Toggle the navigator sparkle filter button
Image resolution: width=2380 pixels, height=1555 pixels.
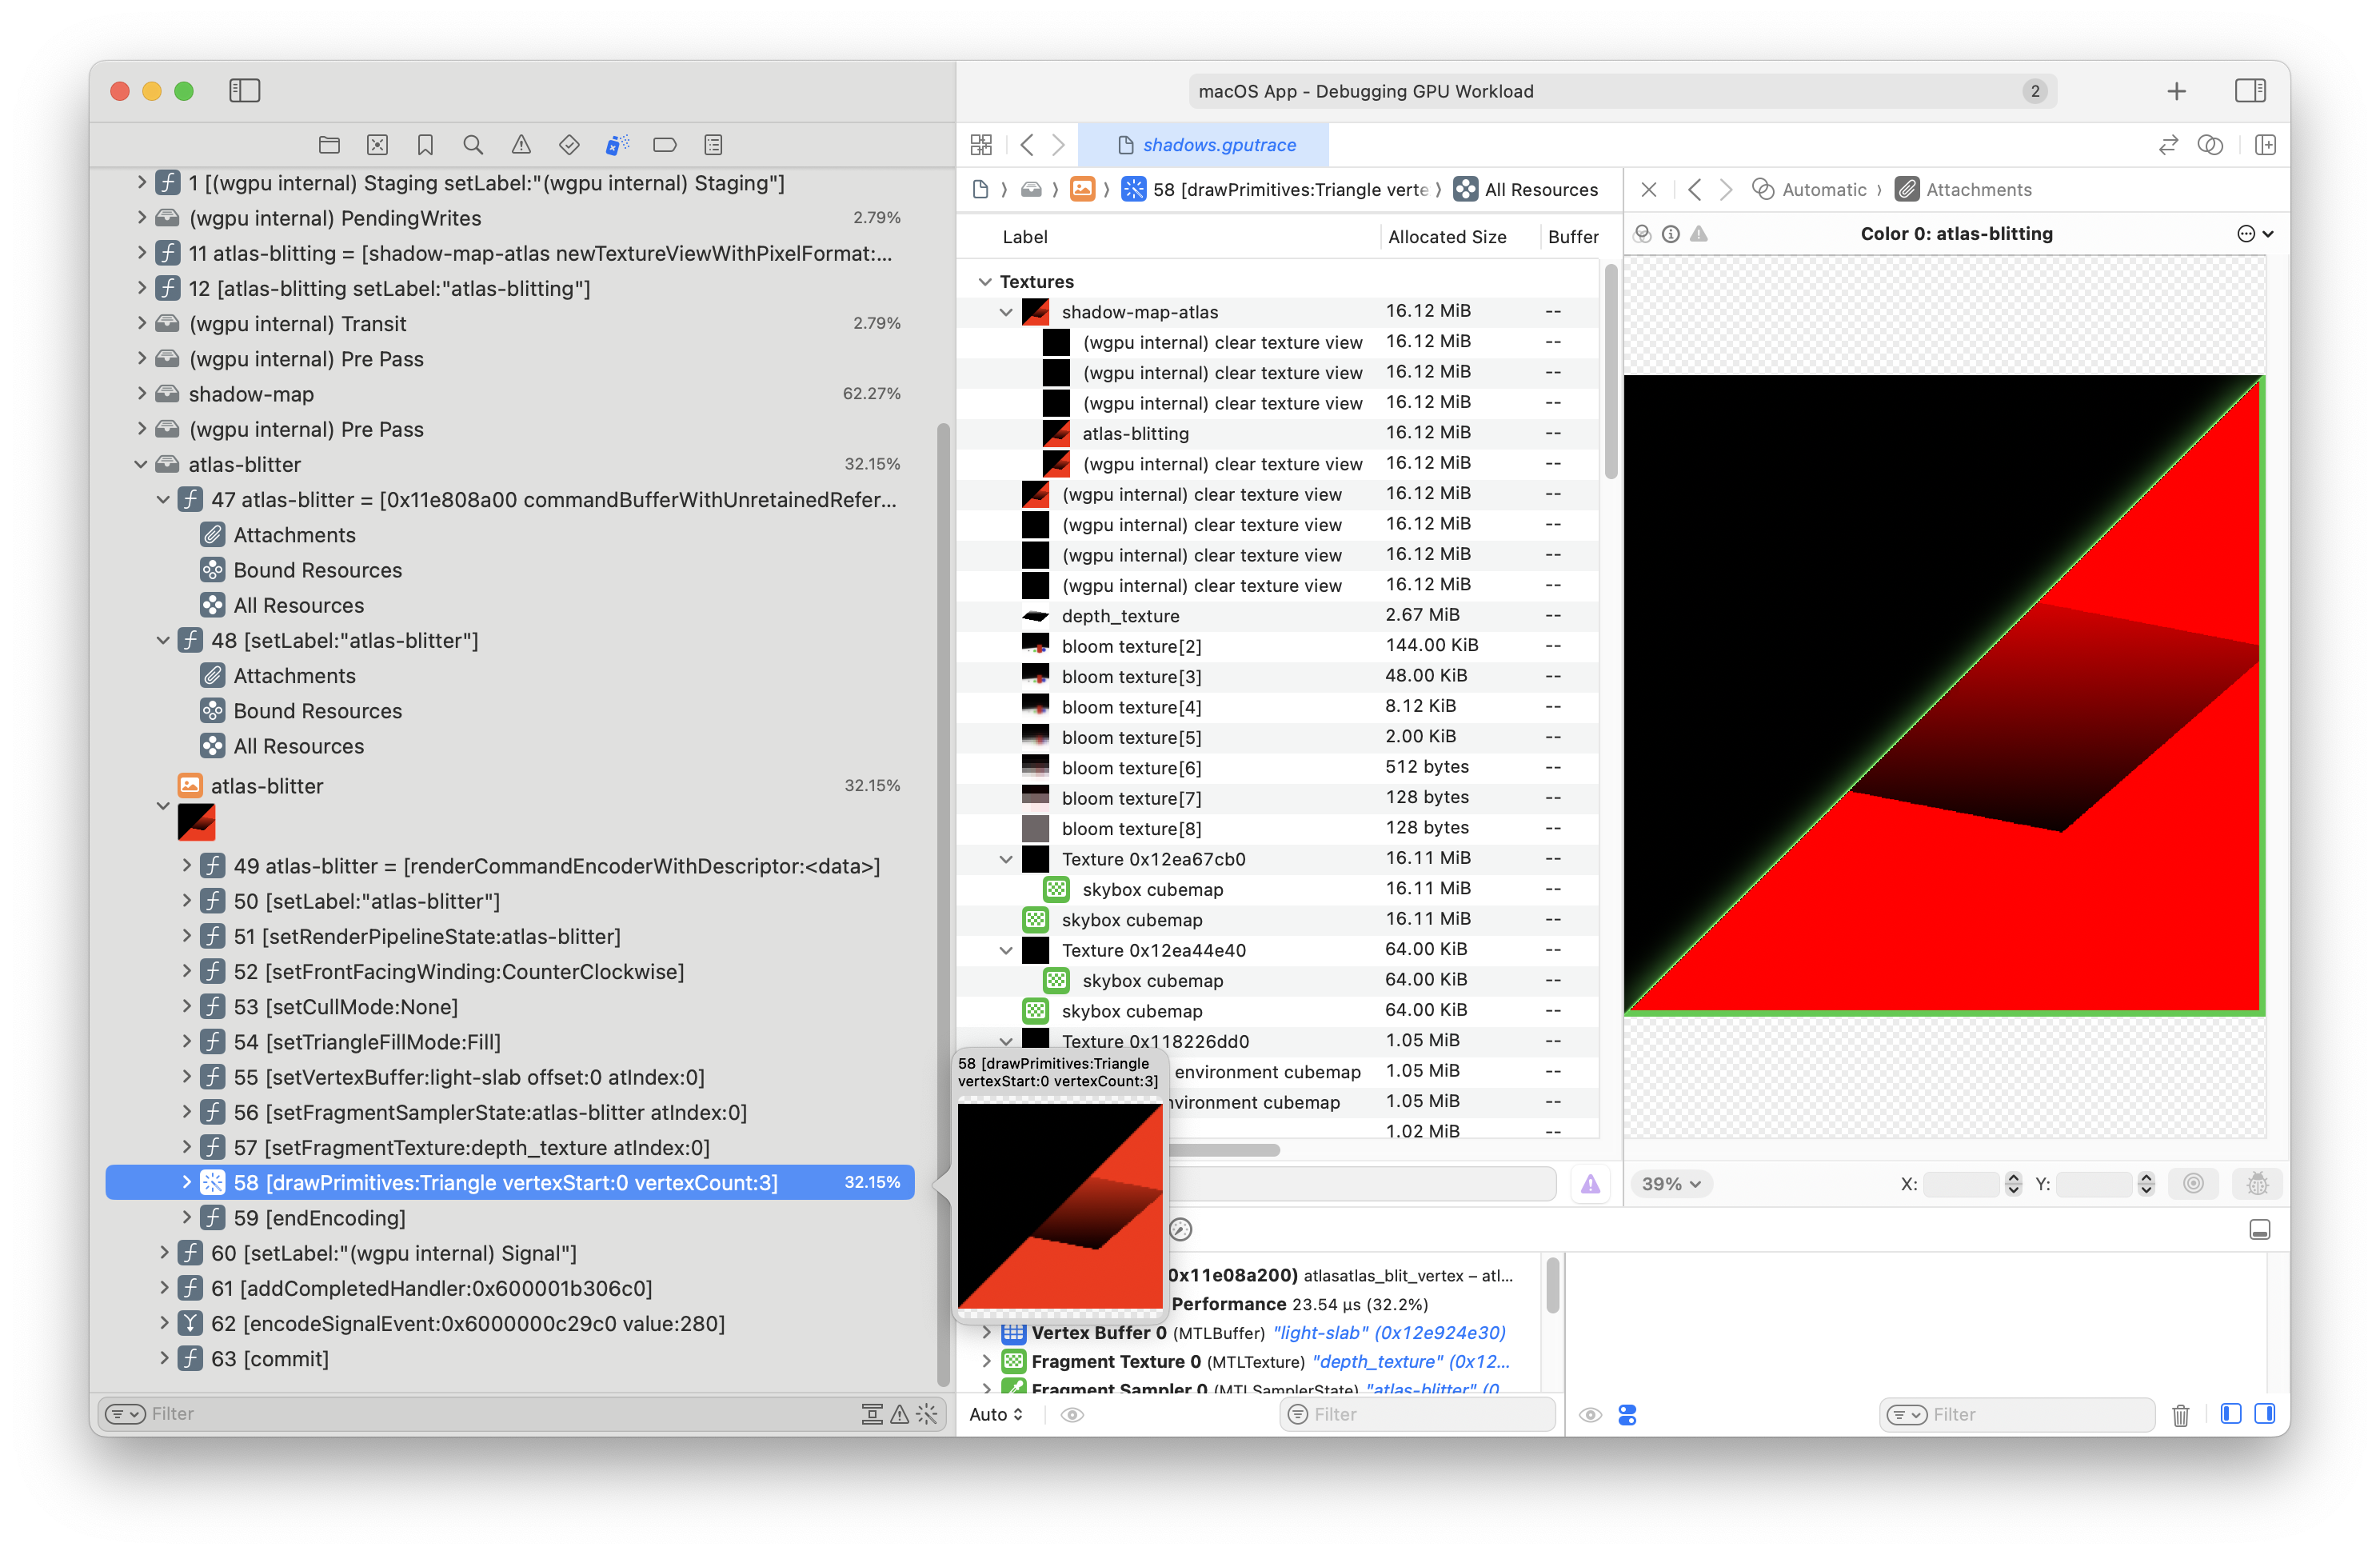pyautogui.click(x=927, y=1414)
